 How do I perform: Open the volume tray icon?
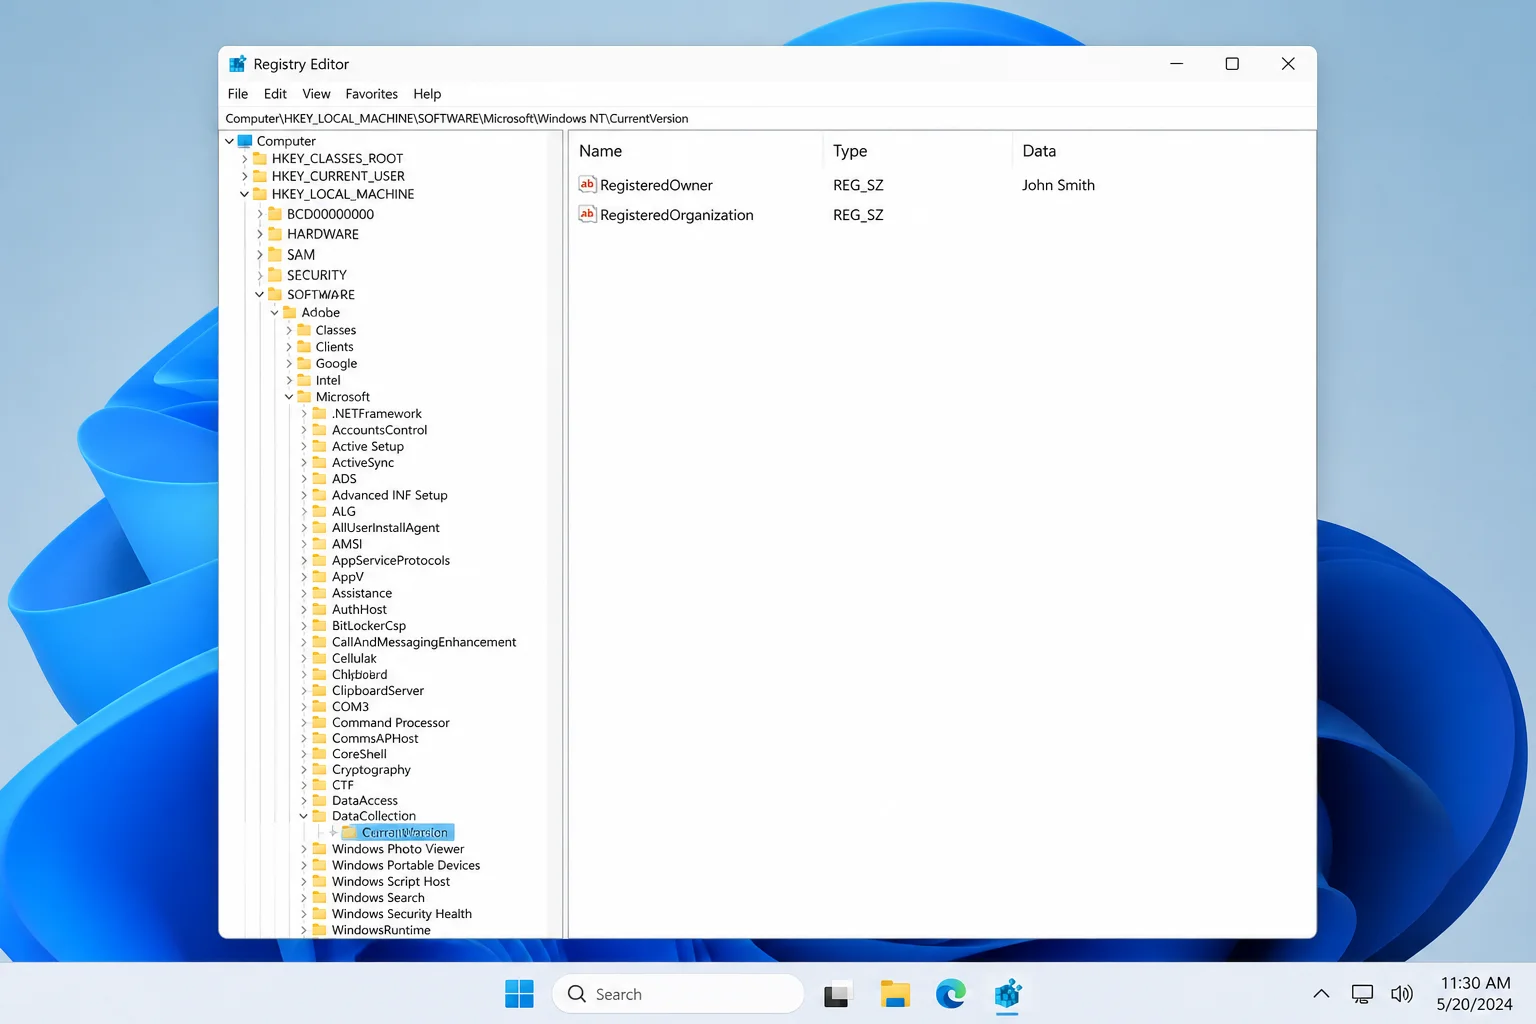pos(1402,994)
